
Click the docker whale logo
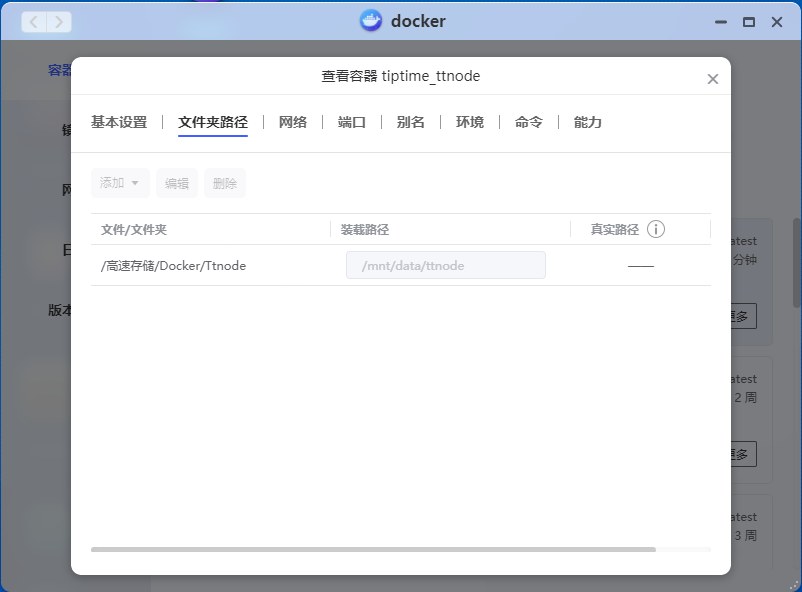(x=371, y=21)
